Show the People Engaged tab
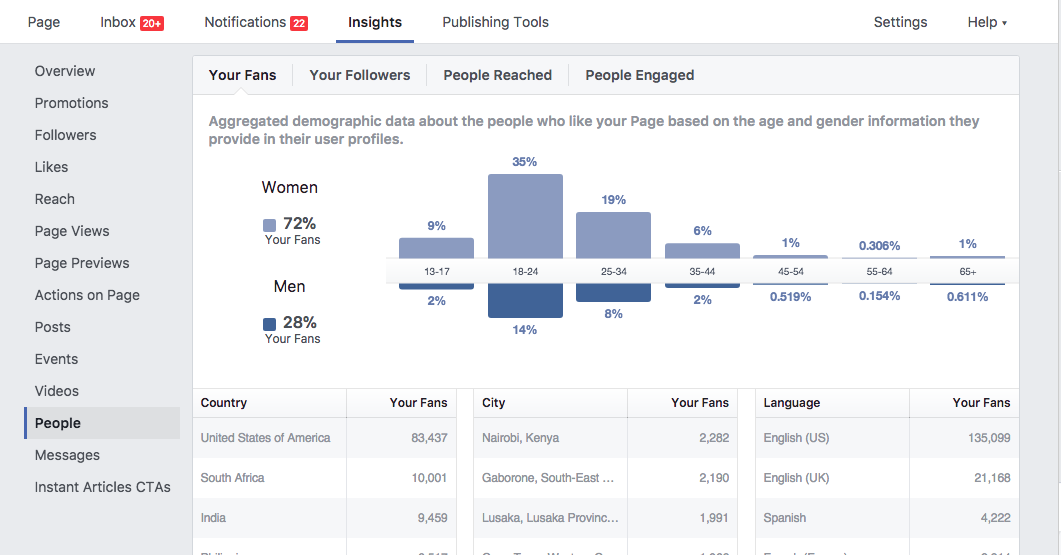The height and width of the screenshot is (555, 1061). click(639, 75)
